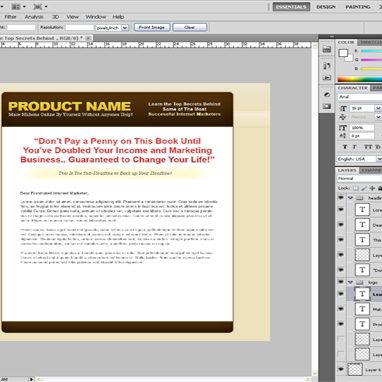Image resolution: width=382 pixels, height=382 pixels.
Task: Open the Mini Bridge panel icon
Action: [x=327, y=50]
